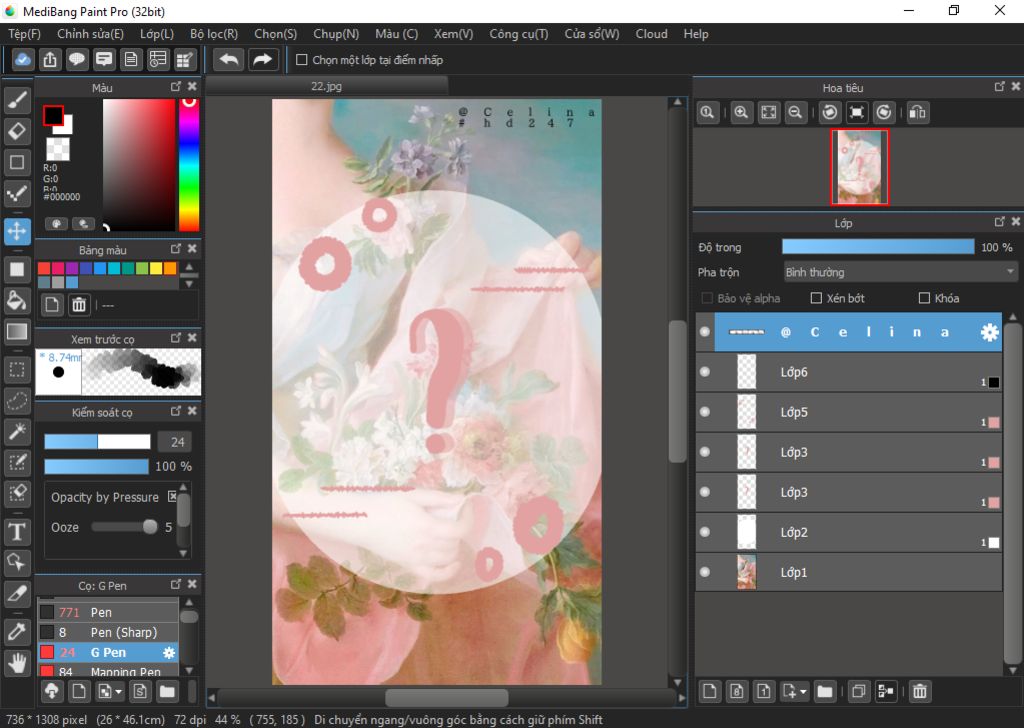The height and width of the screenshot is (728, 1024).
Task: Select the Gradient tool
Action: (x=17, y=332)
